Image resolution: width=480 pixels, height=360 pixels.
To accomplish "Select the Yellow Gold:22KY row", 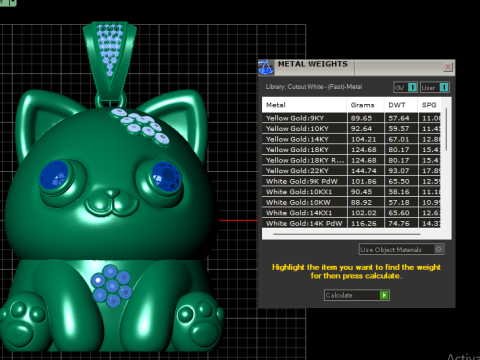I will (x=351, y=171).
